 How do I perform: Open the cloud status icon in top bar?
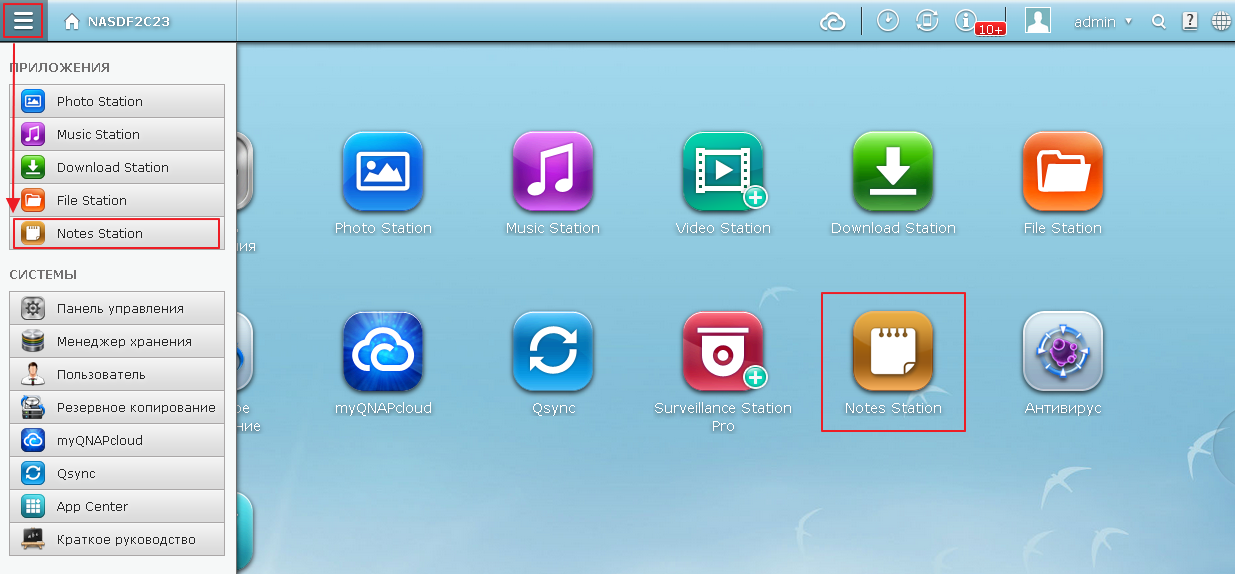coord(833,21)
